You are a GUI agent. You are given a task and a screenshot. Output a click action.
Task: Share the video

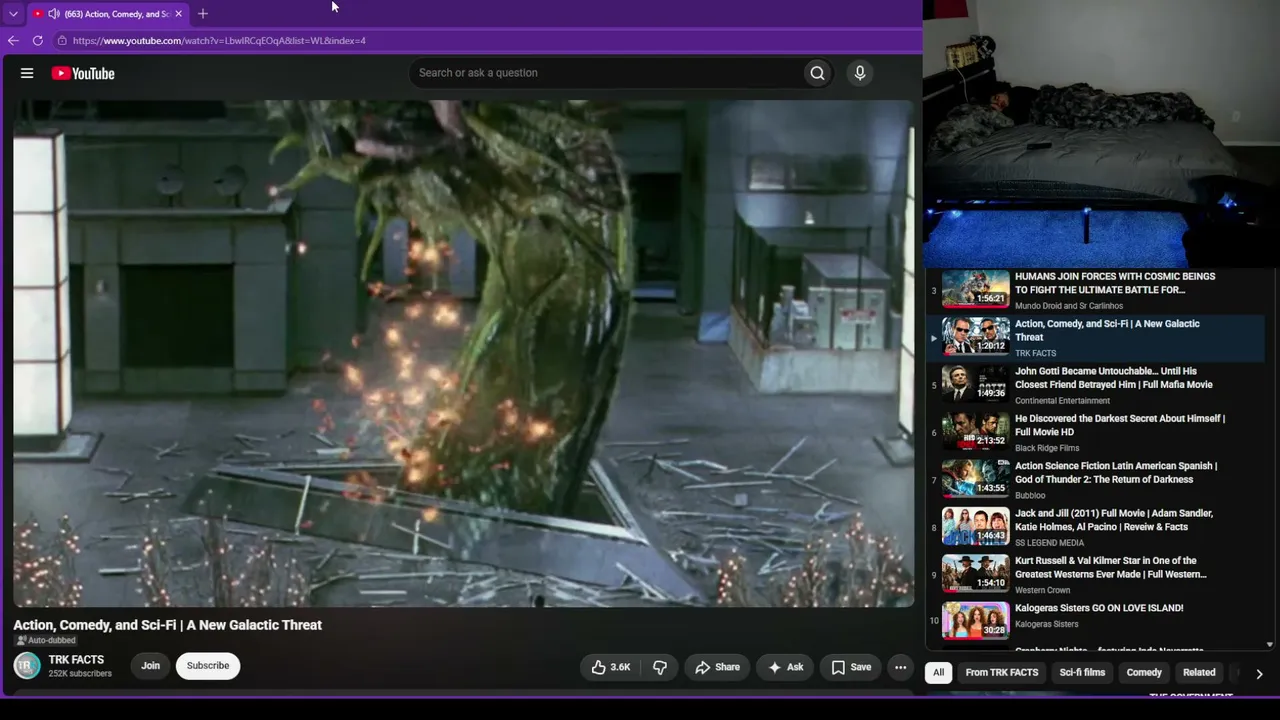[x=717, y=667]
